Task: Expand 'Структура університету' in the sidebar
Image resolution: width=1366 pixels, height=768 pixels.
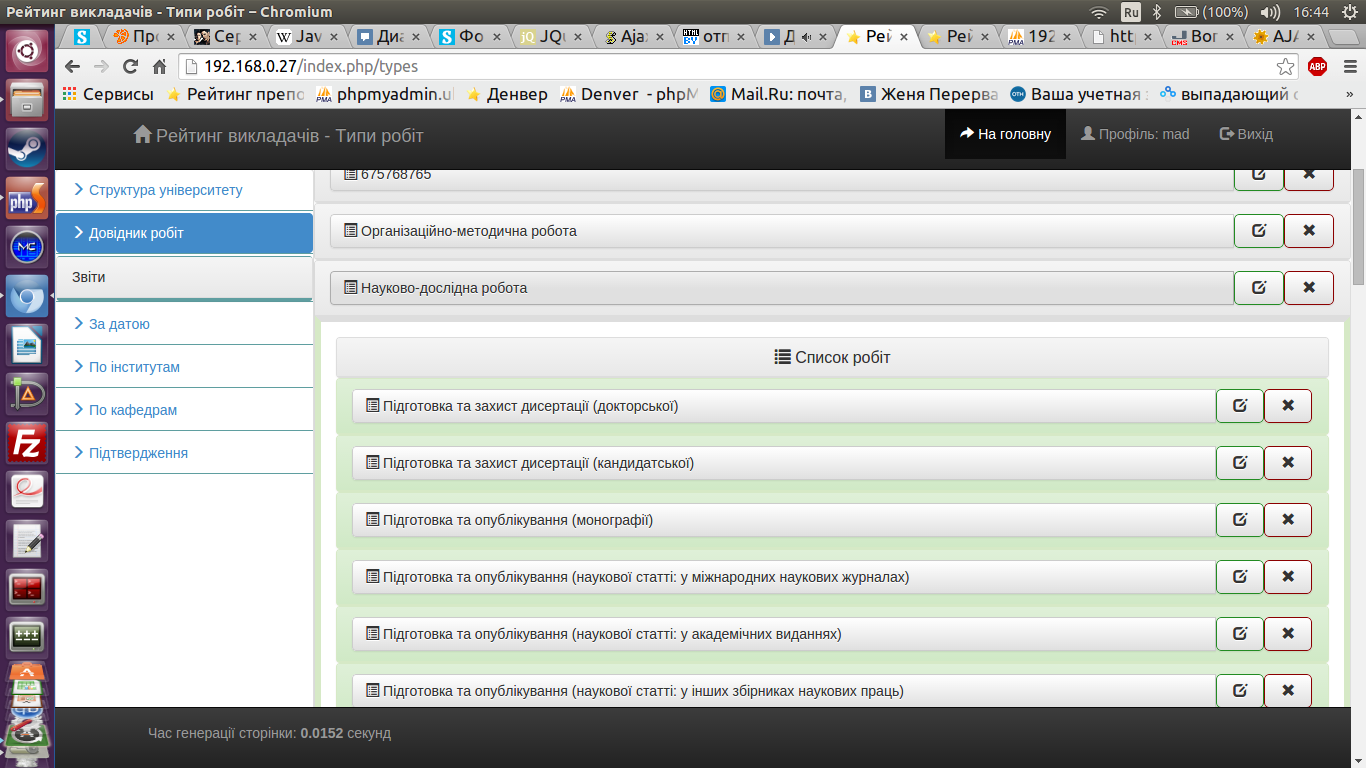Action: pos(184,190)
